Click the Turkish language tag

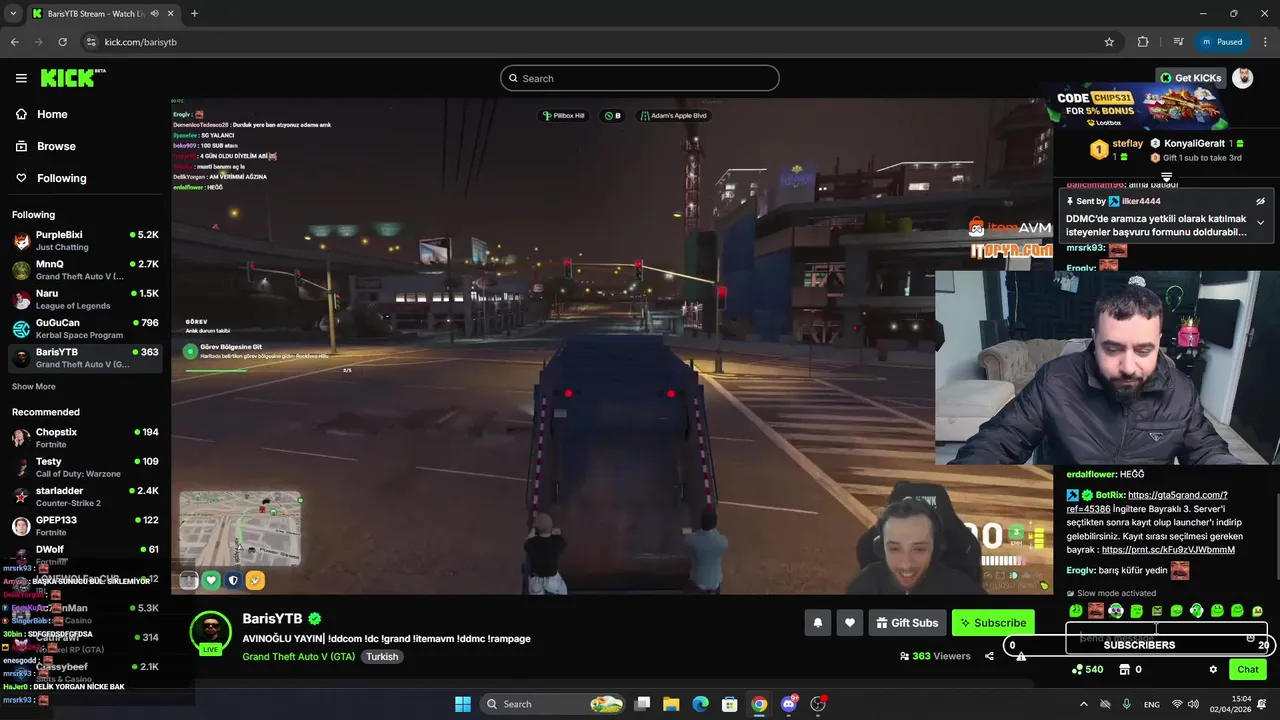pos(382,657)
